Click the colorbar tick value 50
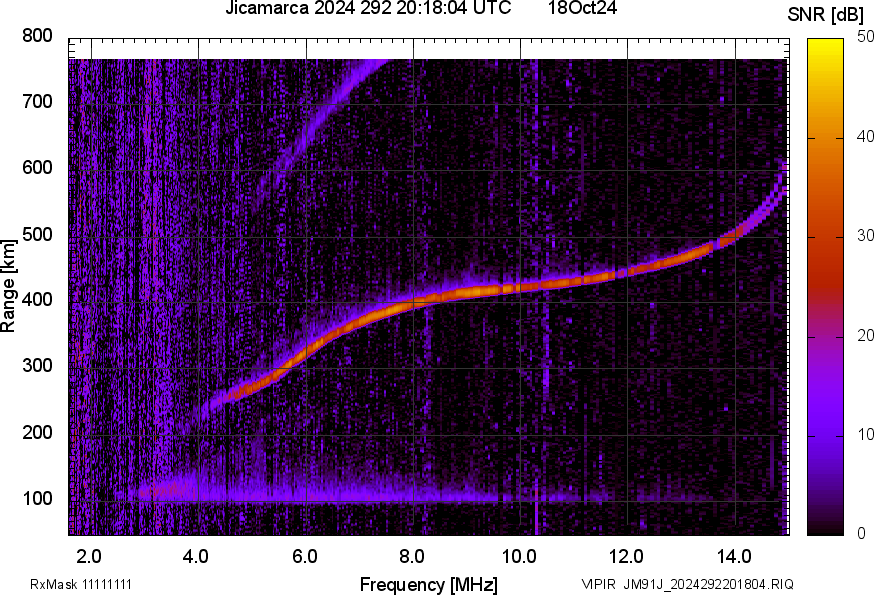874x595 pixels. coord(865,37)
